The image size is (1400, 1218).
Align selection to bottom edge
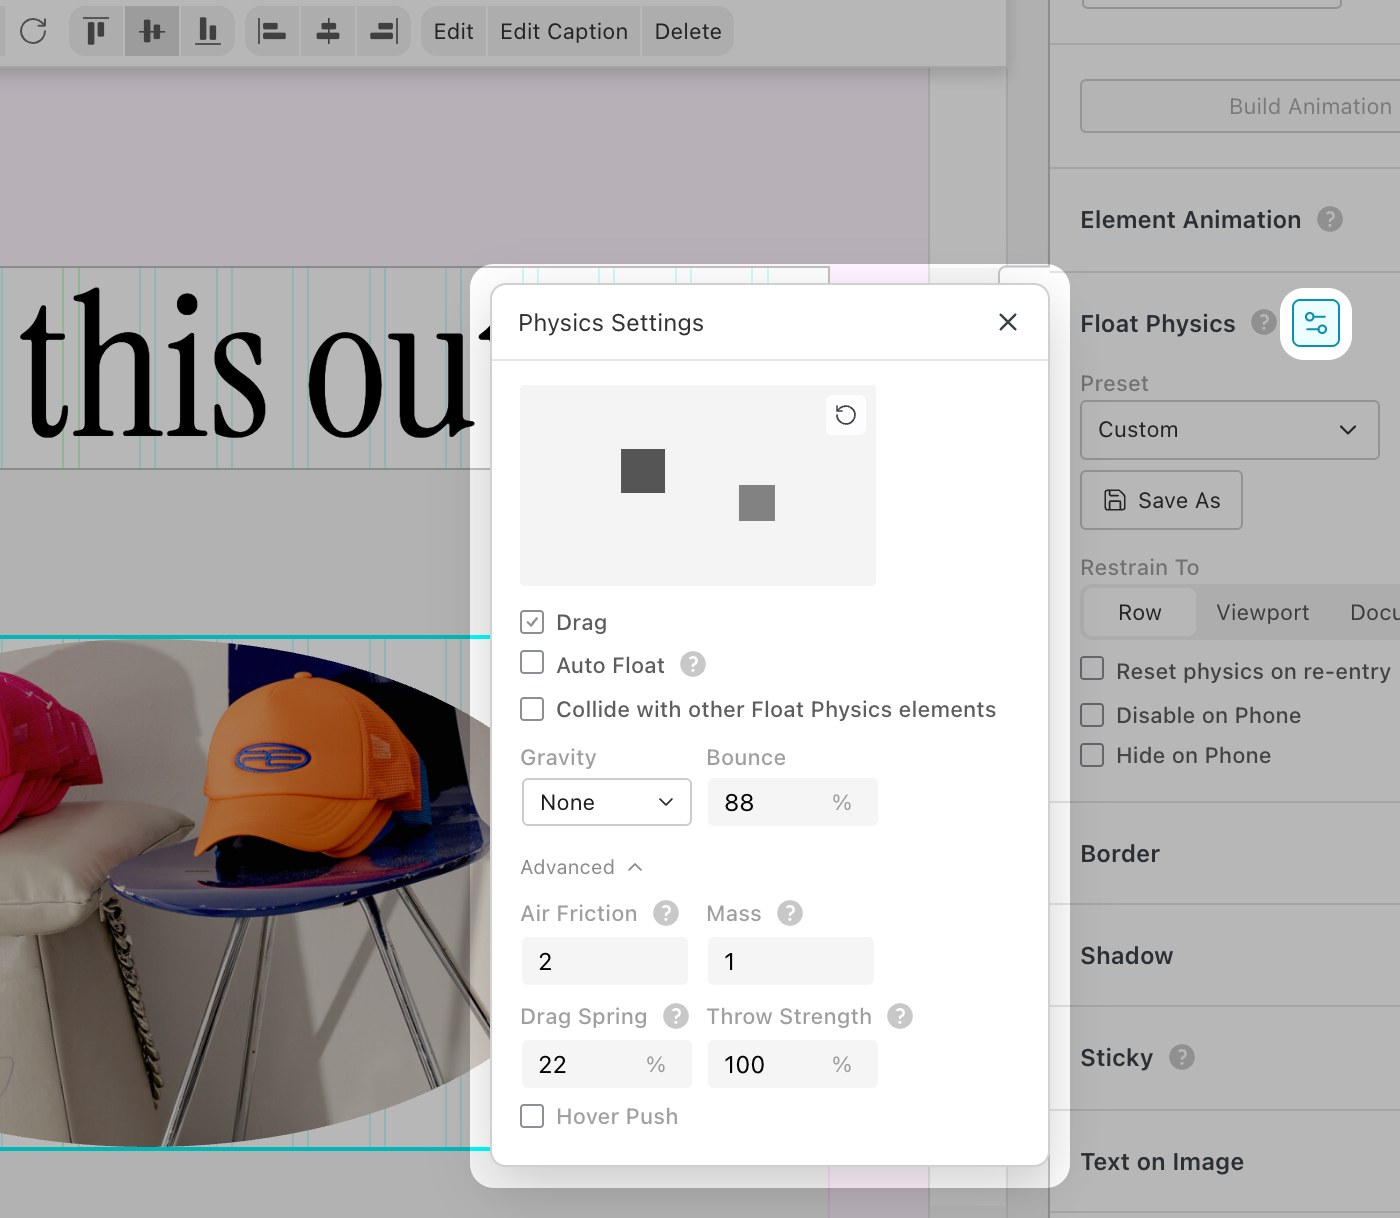pyautogui.click(x=207, y=31)
